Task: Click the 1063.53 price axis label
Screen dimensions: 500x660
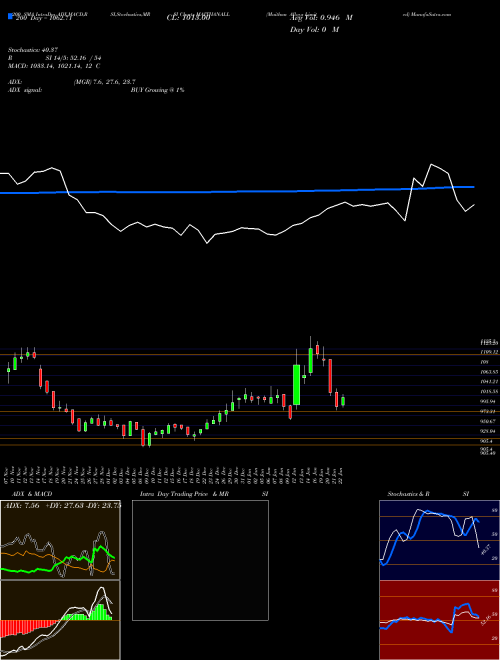Action: [489, 372]
